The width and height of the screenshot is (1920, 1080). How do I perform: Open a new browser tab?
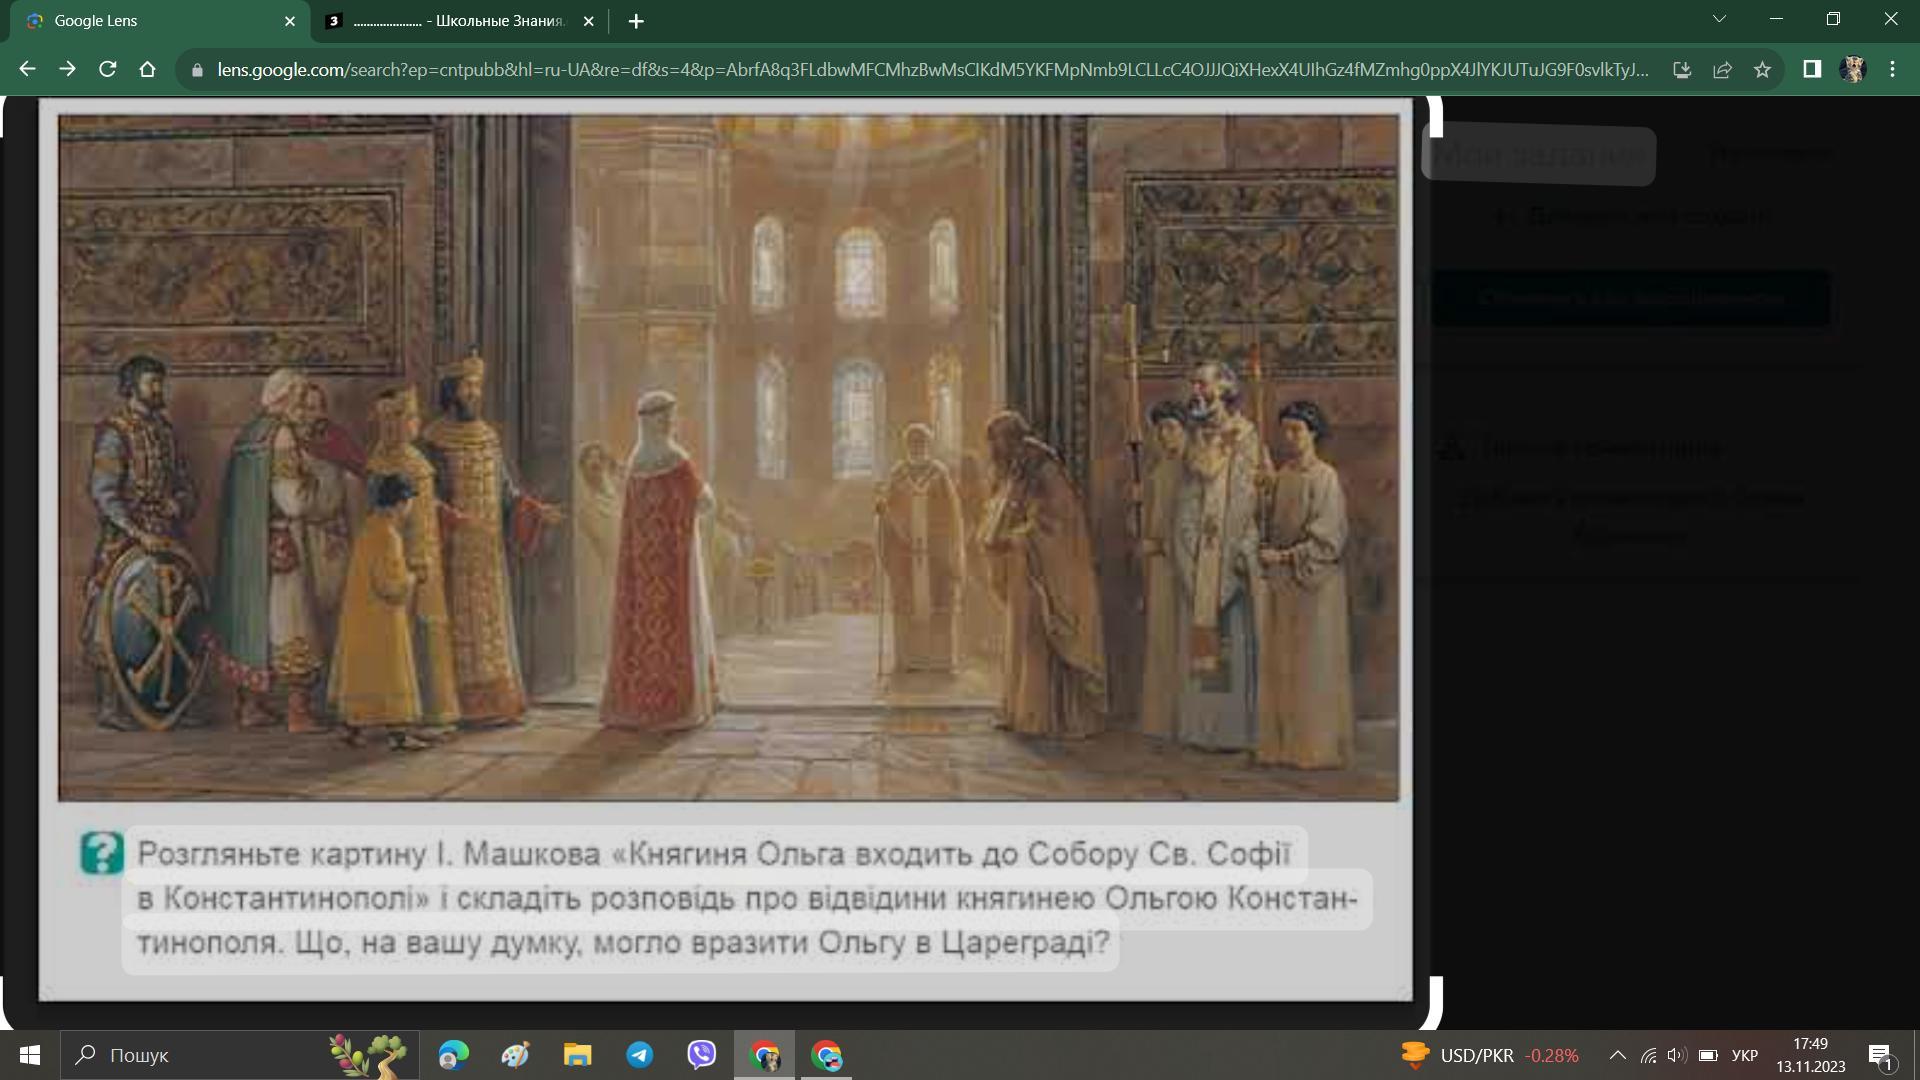tap(636, 21)
